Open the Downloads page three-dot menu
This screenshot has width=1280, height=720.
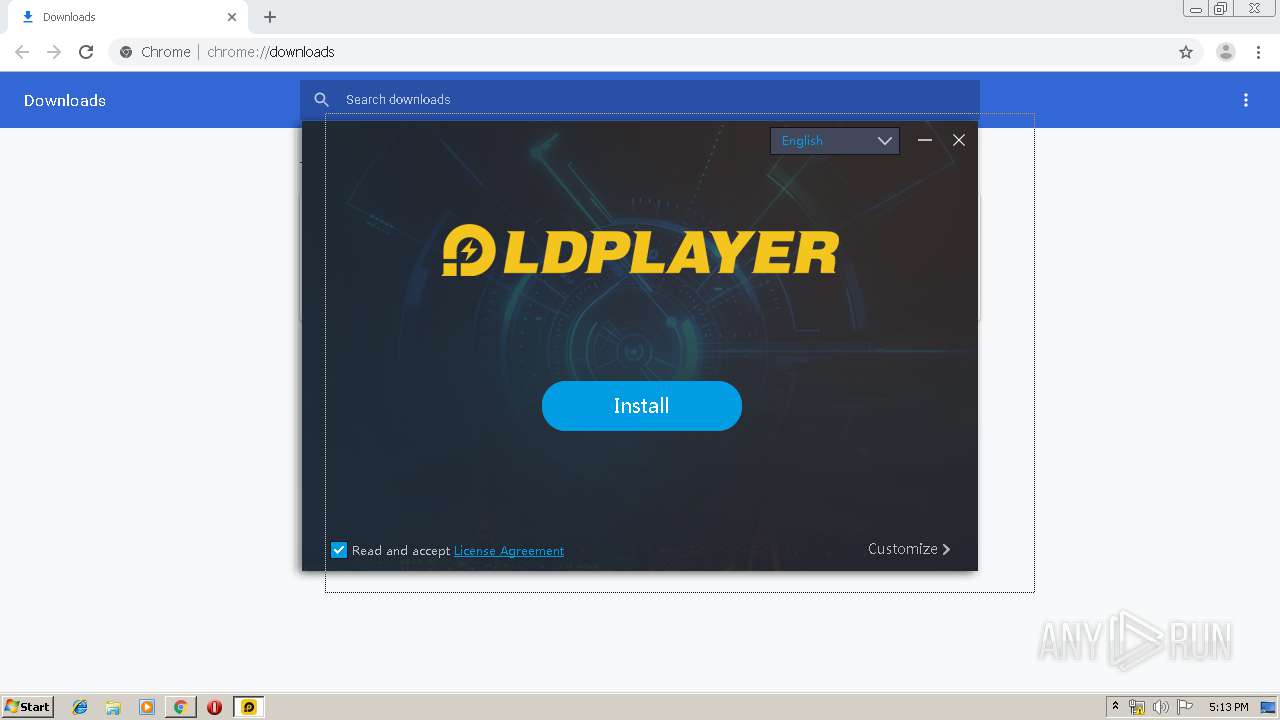pyautogui.click(x=1246, y=100)
